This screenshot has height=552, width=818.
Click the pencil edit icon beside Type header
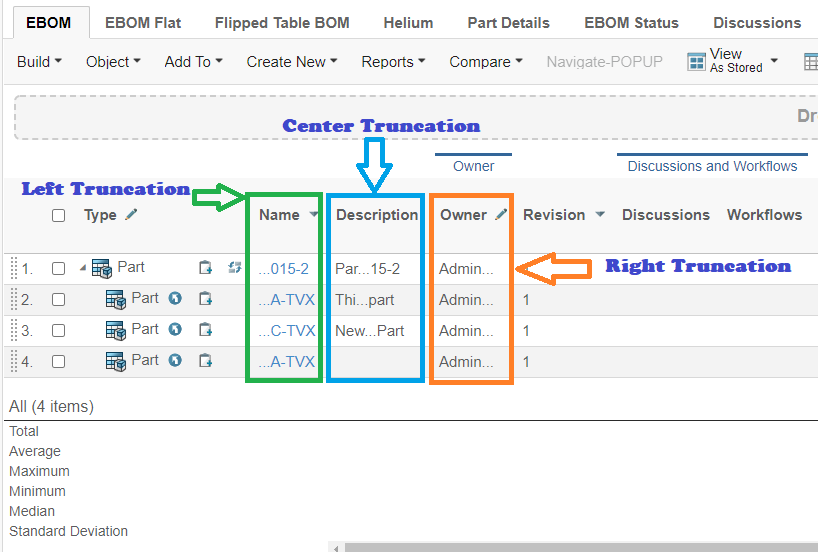click(x=131, y=214)
